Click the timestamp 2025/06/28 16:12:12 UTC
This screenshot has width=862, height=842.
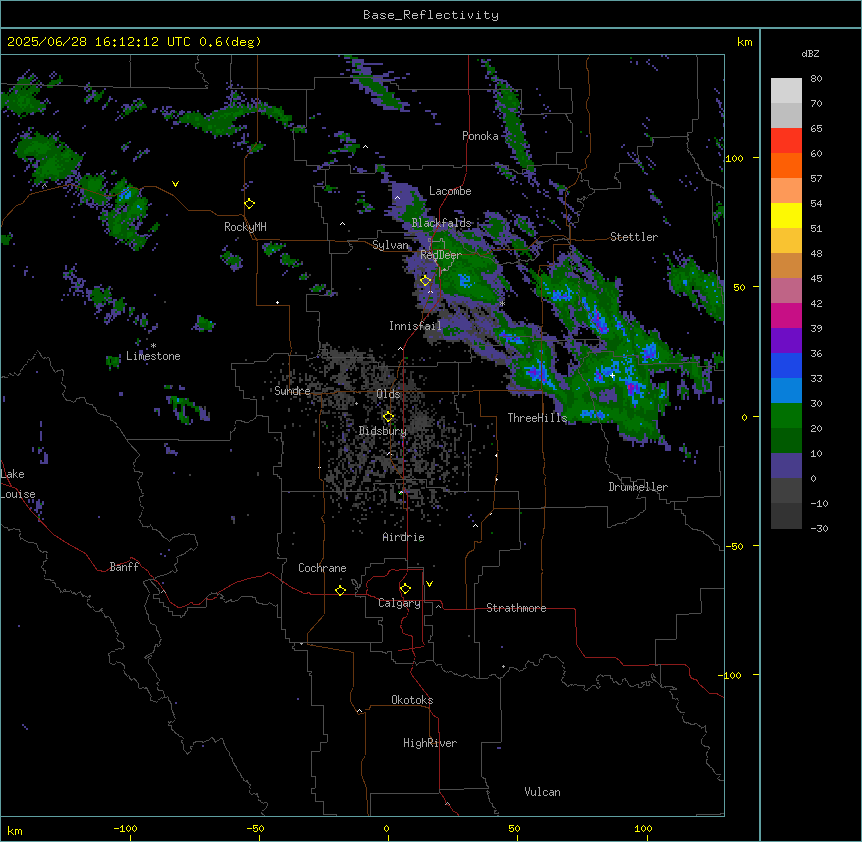click(99, 42)
